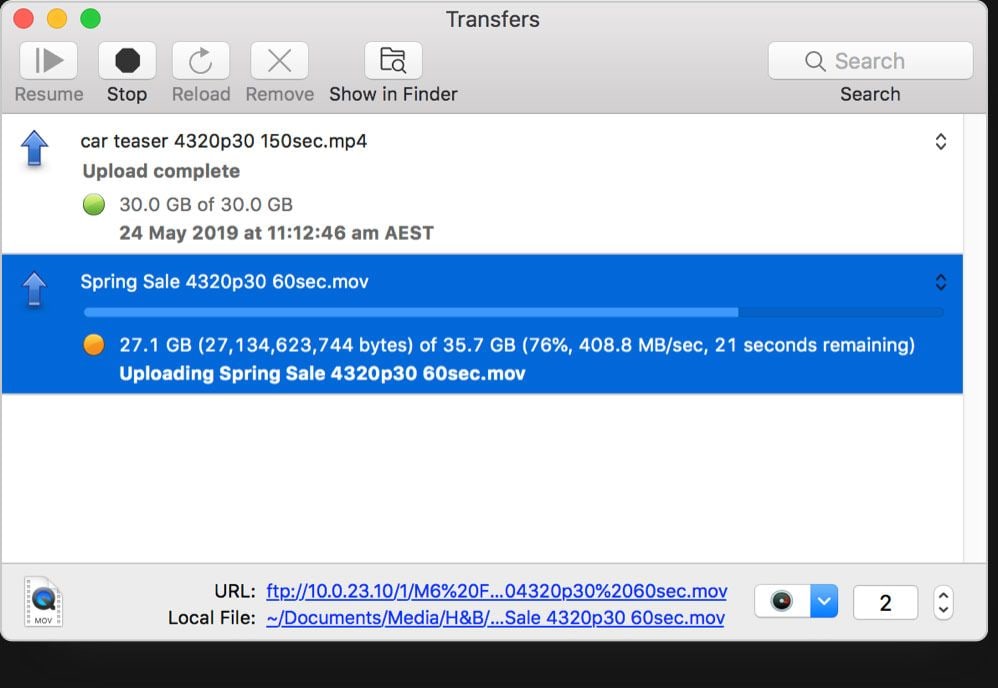Open the ftp URL link for Spring Sale file

pyautogui.click(x=496, y=591)
